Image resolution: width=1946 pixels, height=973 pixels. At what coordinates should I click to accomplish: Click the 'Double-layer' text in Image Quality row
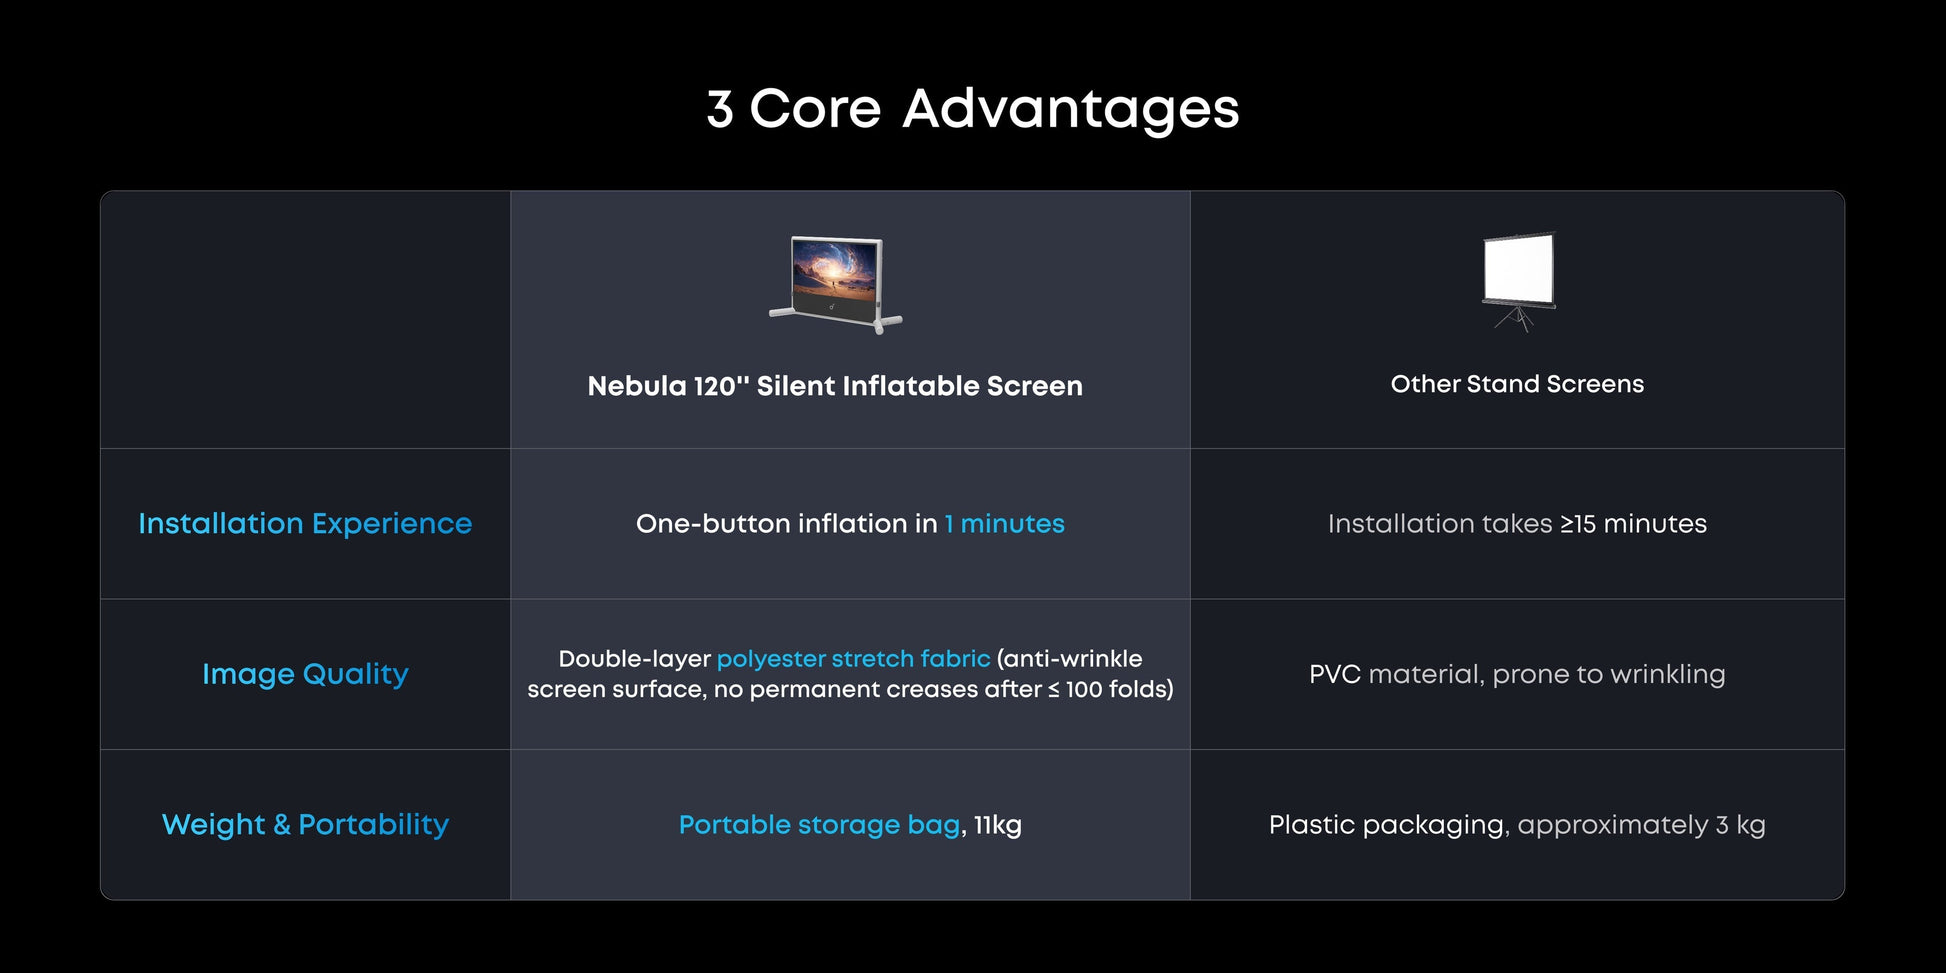pyautogui.click(x=634, y=659)
